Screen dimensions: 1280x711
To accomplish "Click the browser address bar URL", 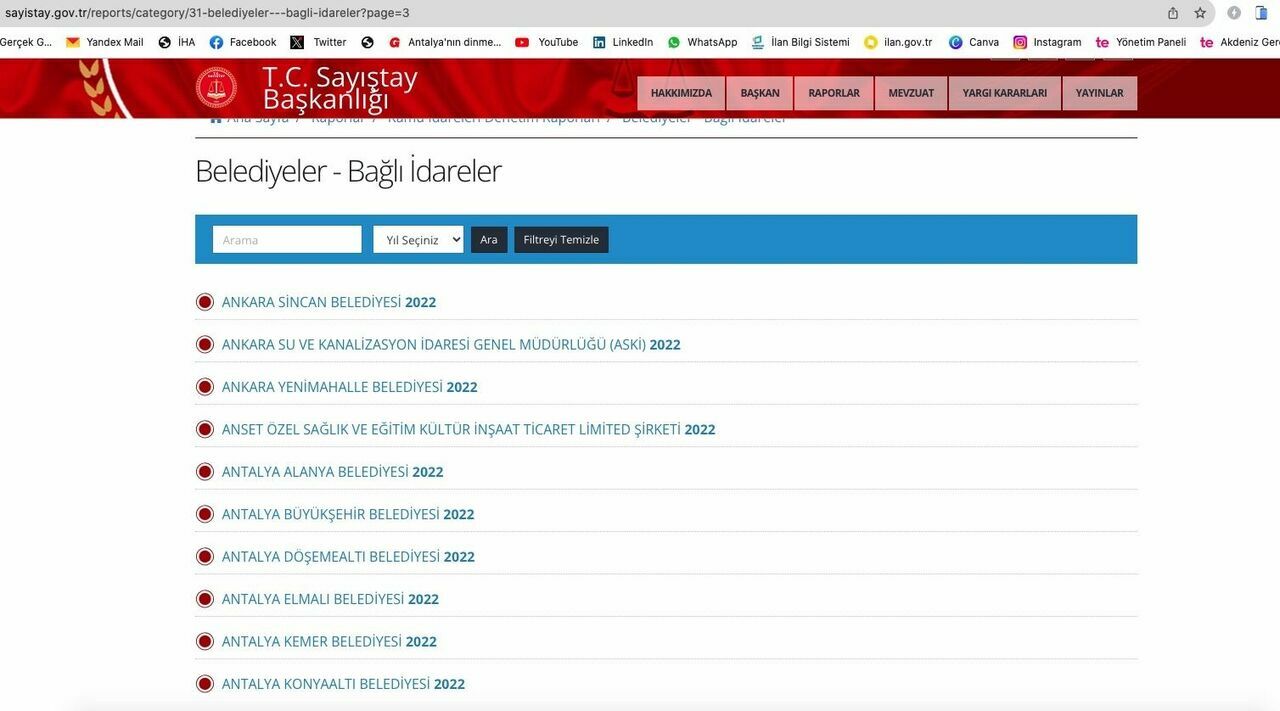I will click(207, 13).
